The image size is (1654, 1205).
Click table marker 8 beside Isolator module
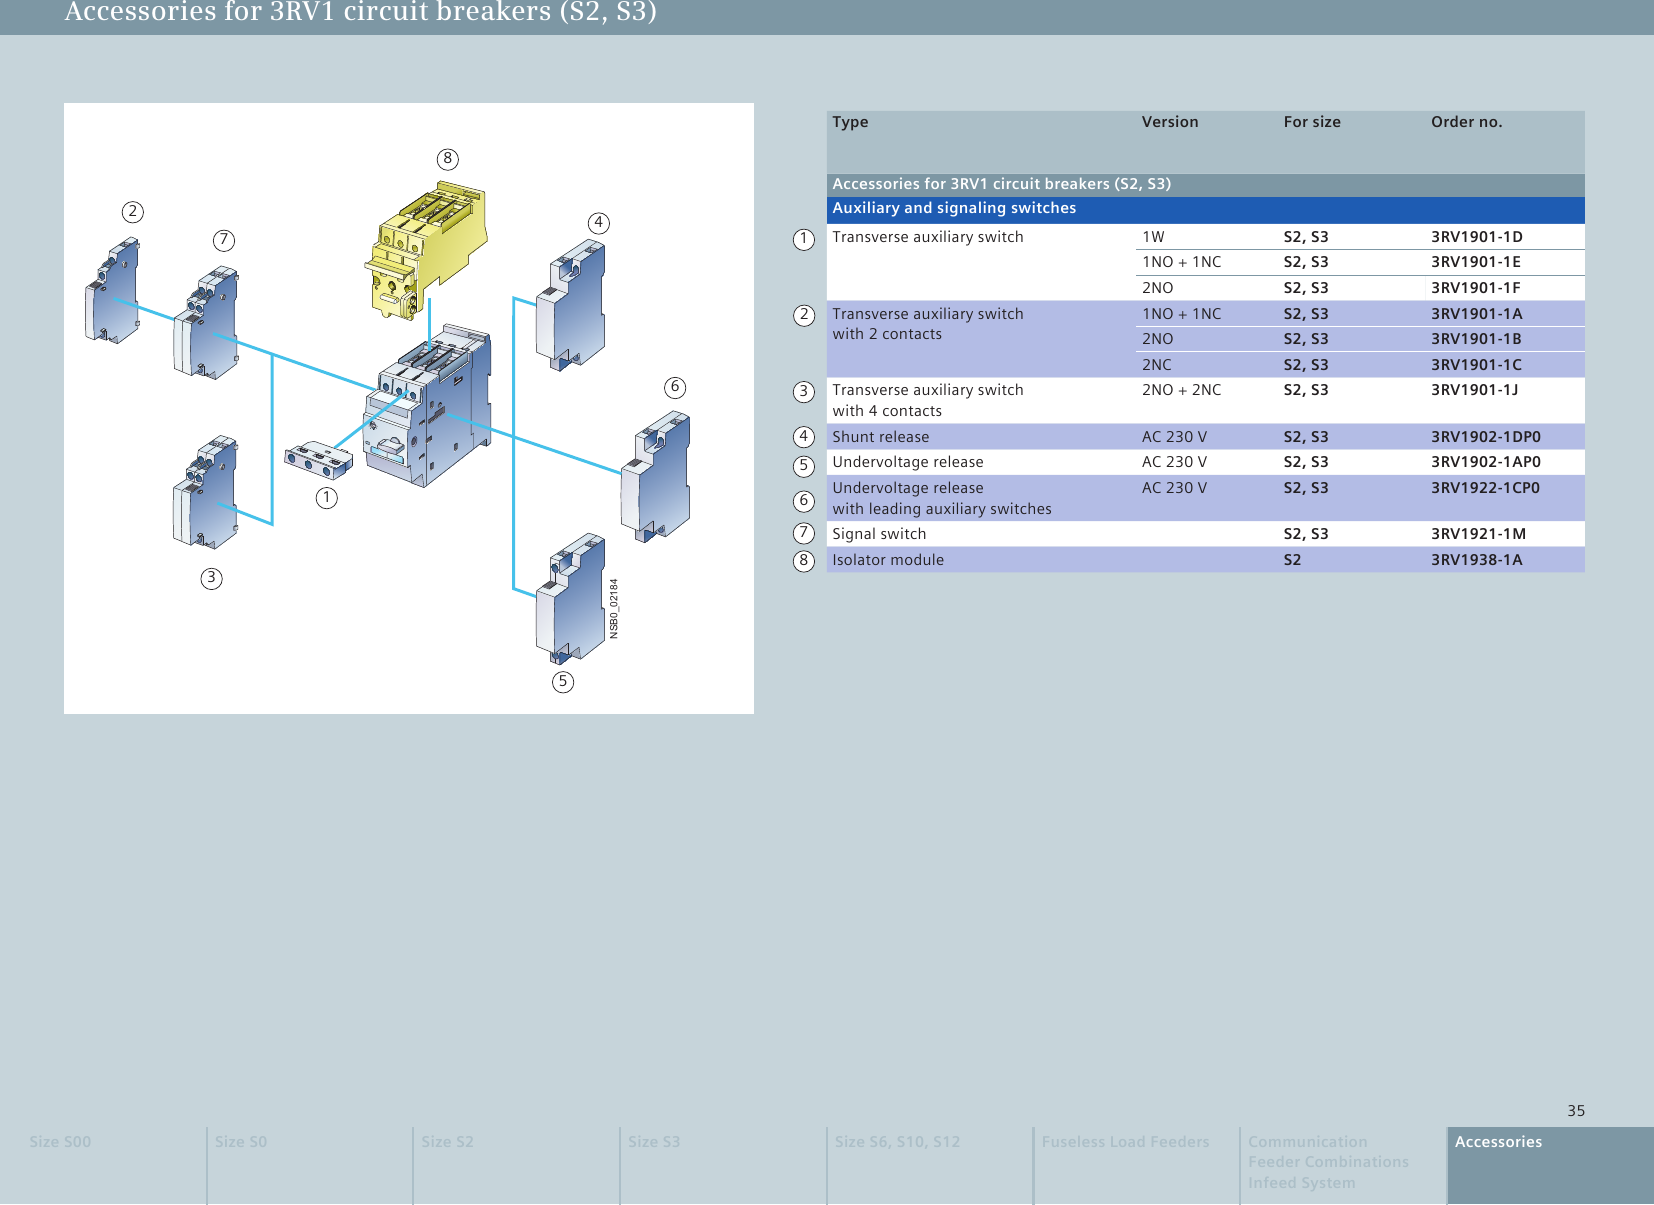[x=804, y=560]
